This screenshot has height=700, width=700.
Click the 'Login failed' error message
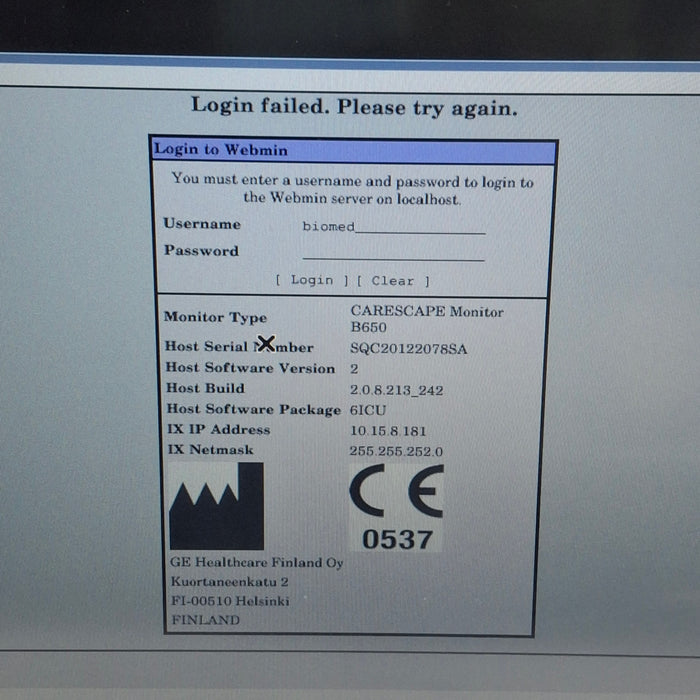tap(354, 106)
